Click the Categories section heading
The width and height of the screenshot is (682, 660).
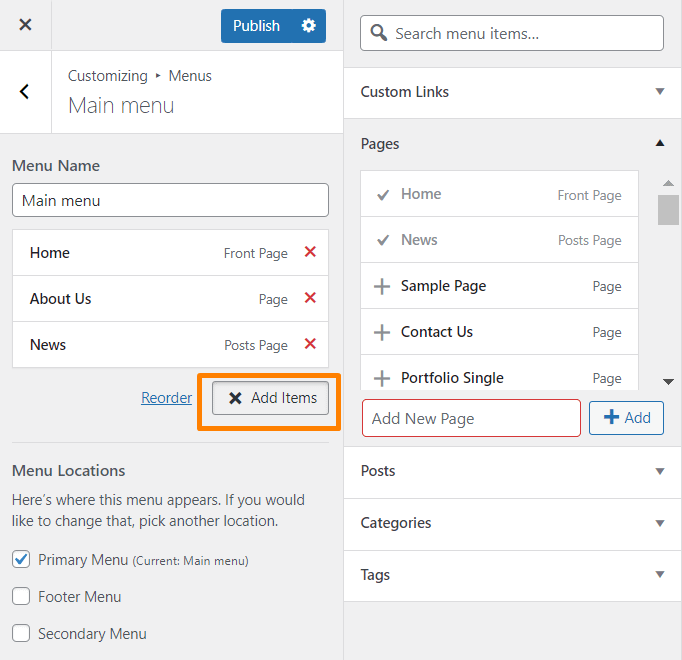click(396, 523)
